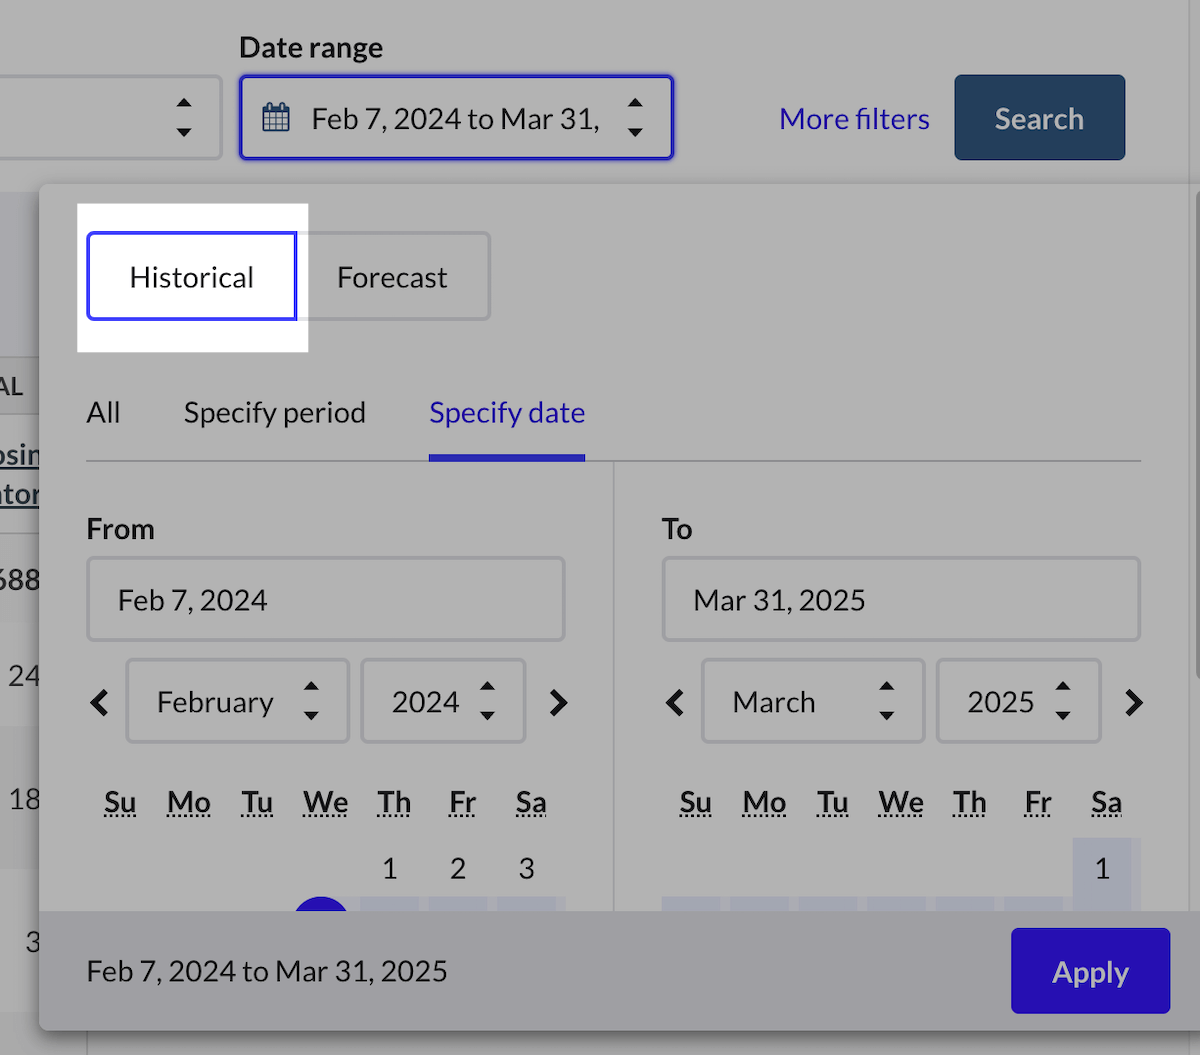The width and height of the screenshot is (1200, 1055).
Task: Select the Specify period tab
Action: (275, 413)
